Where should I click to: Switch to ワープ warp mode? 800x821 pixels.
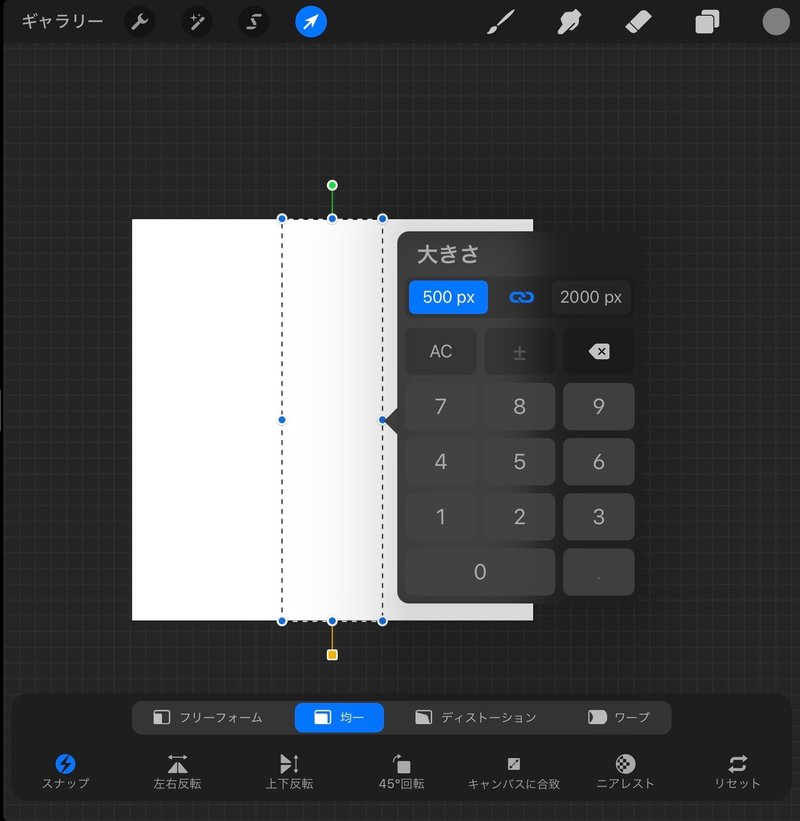619,717
